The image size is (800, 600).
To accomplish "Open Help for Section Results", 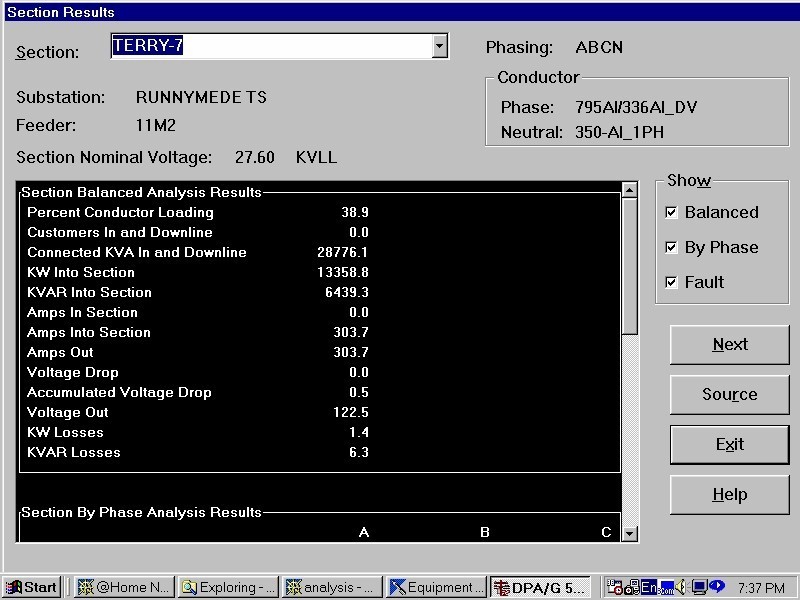I will [x=729, y=495].
